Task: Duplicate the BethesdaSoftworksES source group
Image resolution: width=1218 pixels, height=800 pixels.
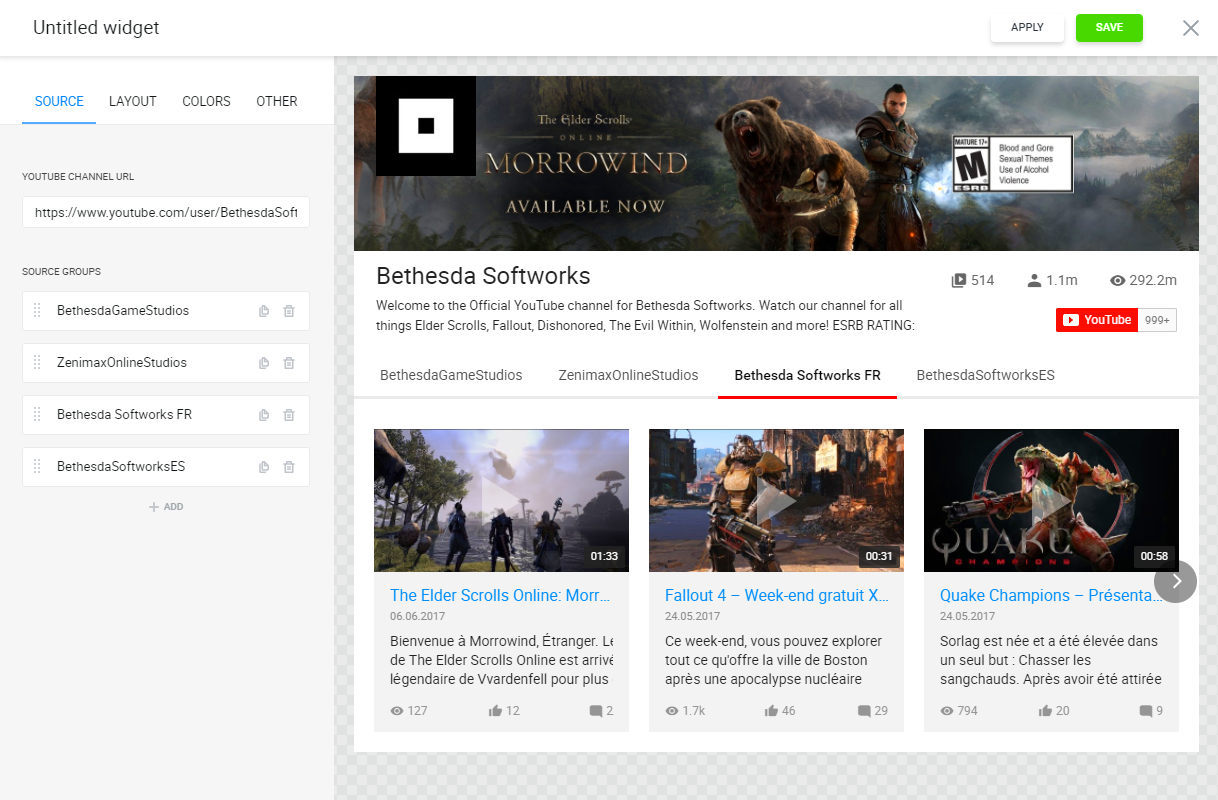Action: point(264,467)
